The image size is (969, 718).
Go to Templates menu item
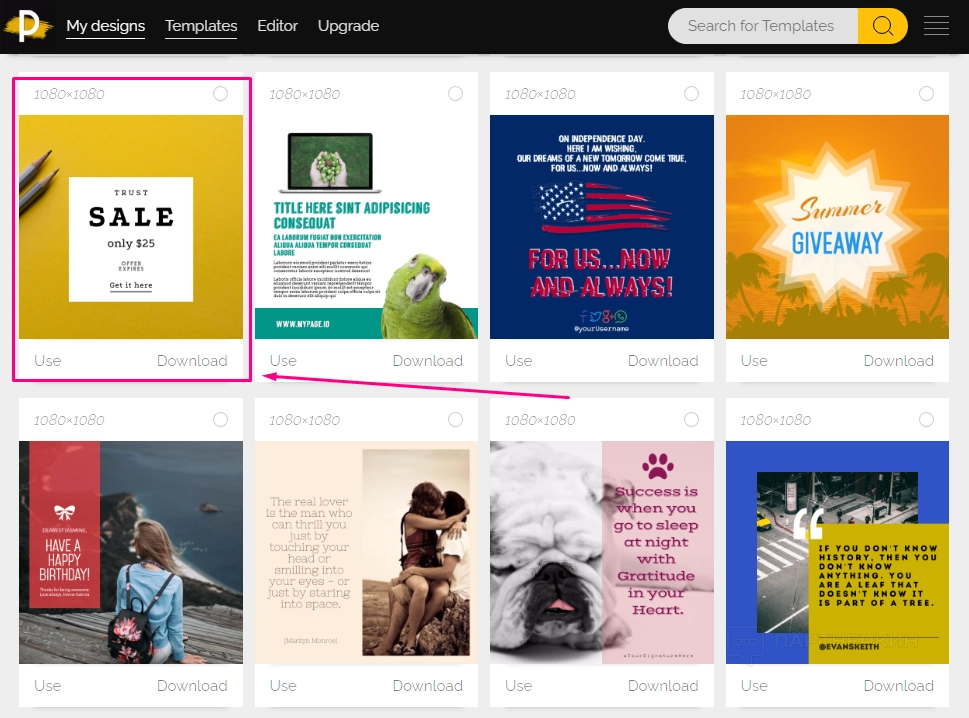point(201,26)
